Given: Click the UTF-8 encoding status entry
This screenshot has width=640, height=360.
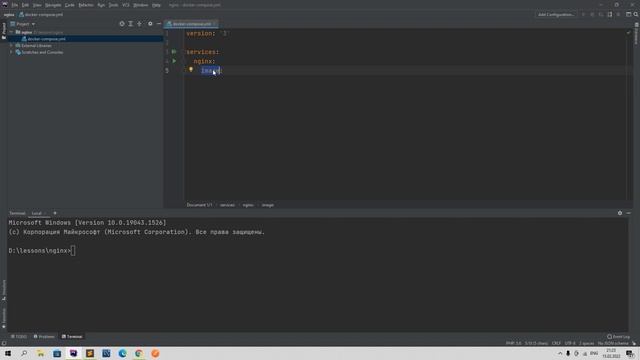Looking at the screenshot, I should 570,343.
